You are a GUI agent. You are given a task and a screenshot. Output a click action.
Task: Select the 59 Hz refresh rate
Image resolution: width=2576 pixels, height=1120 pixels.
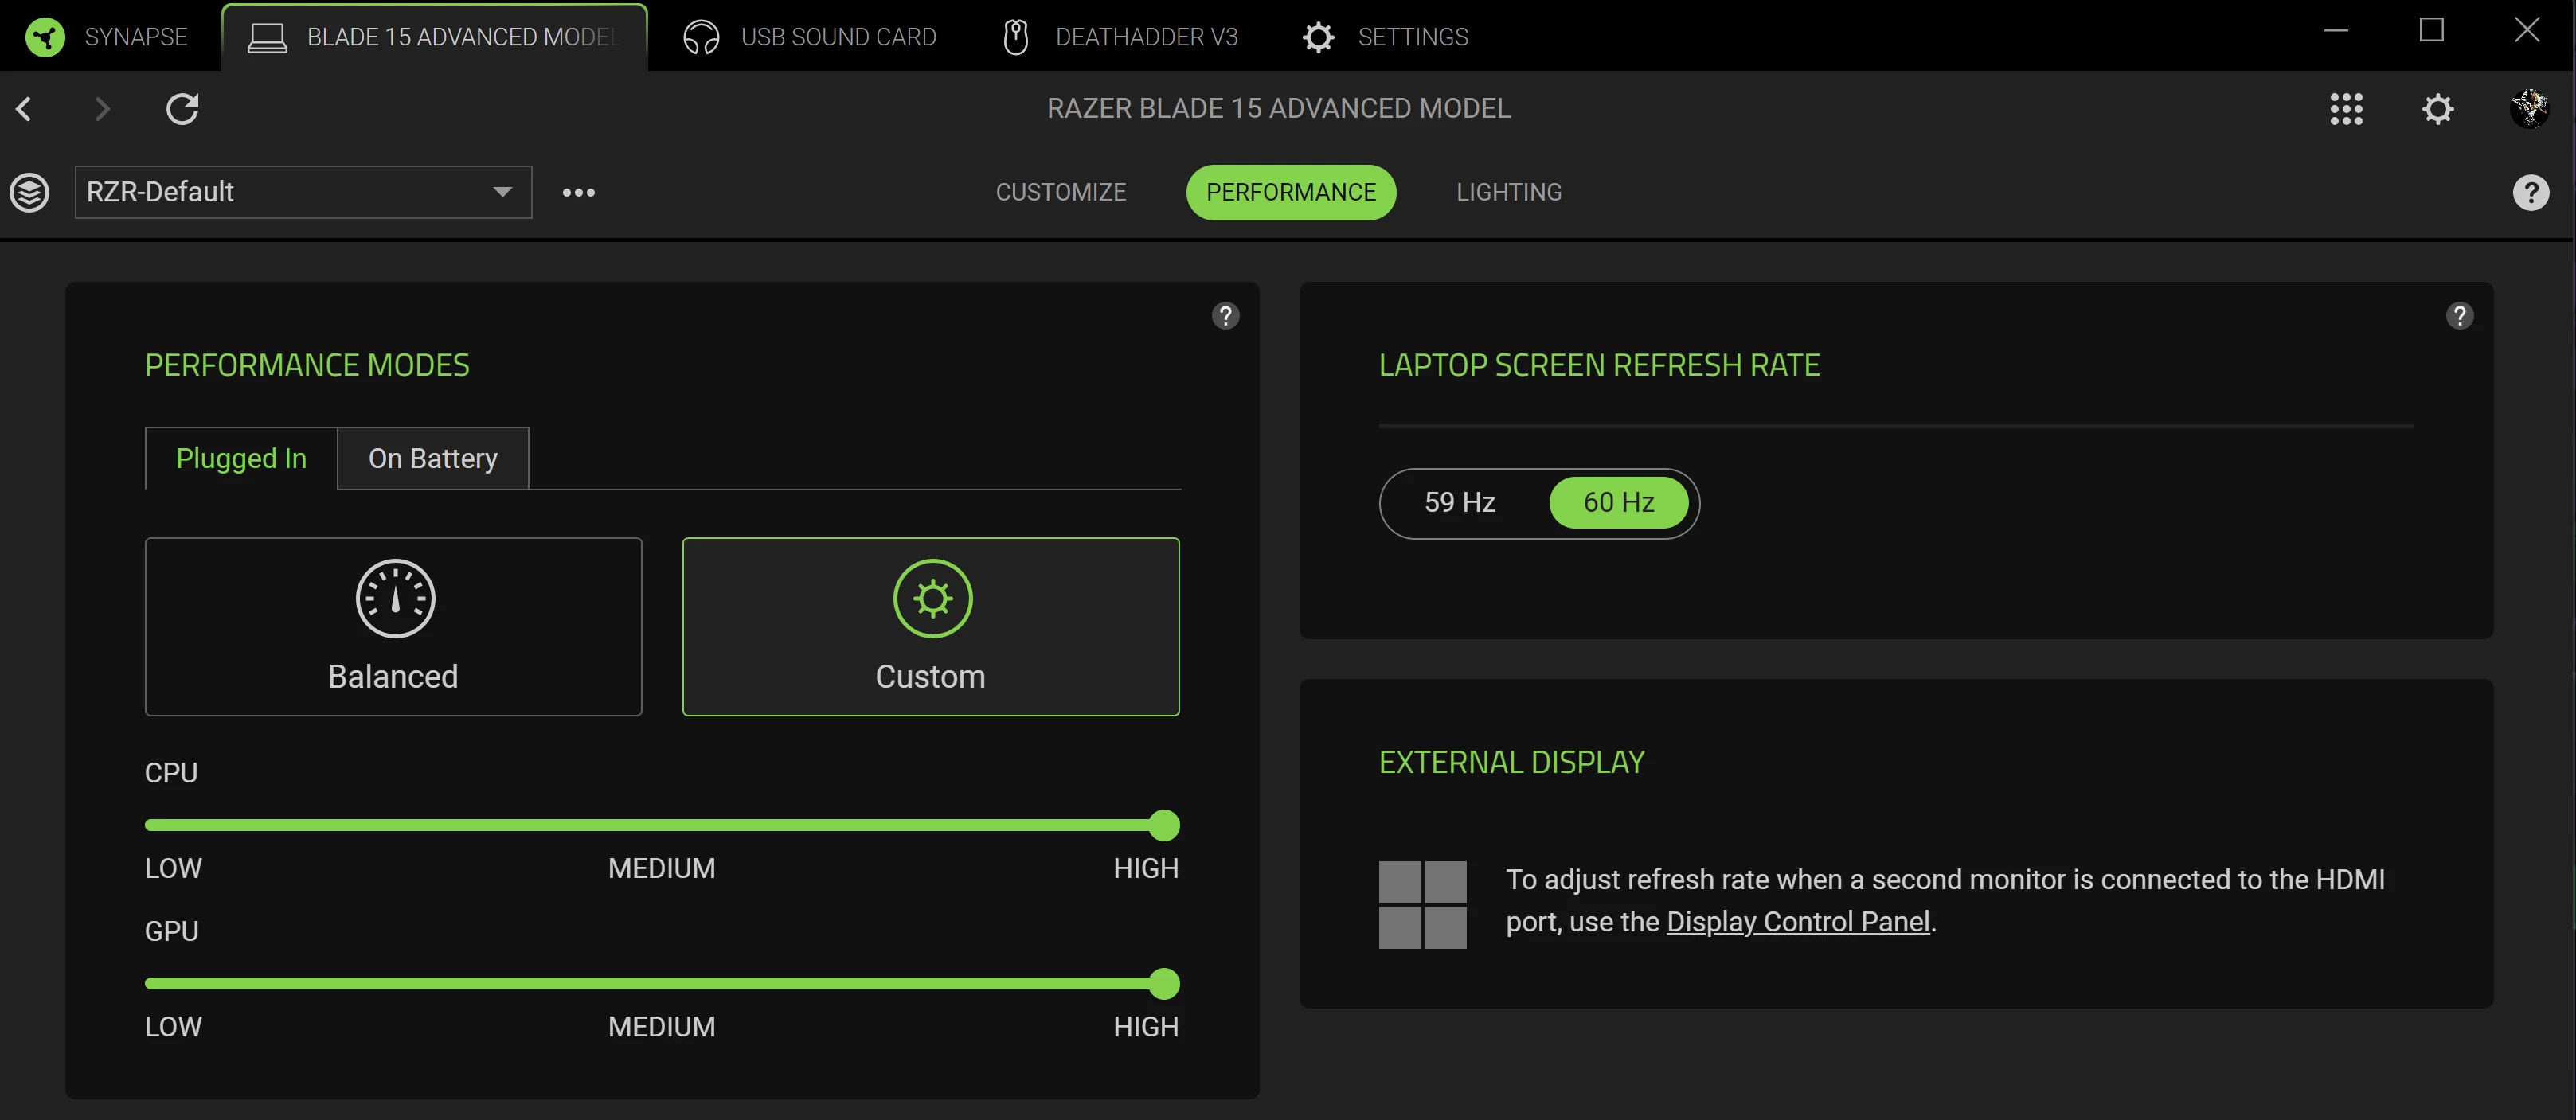pos(1459,502)
